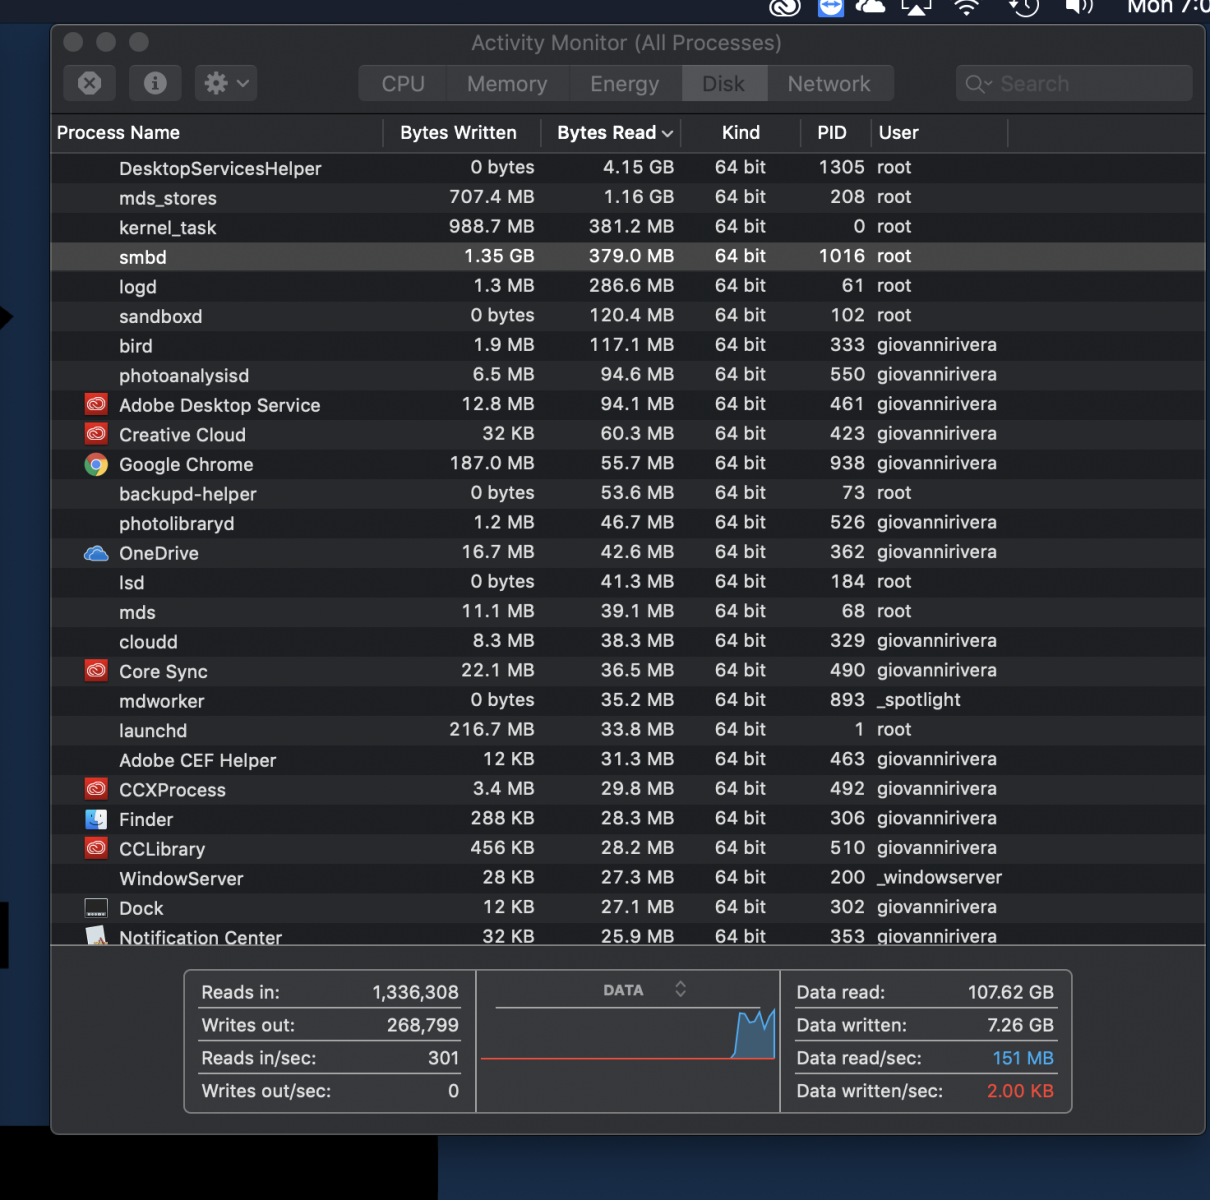Click the Finder process icon
Image resolution: width=1210 pixels, height=1200 pixels.
(96, 819)
